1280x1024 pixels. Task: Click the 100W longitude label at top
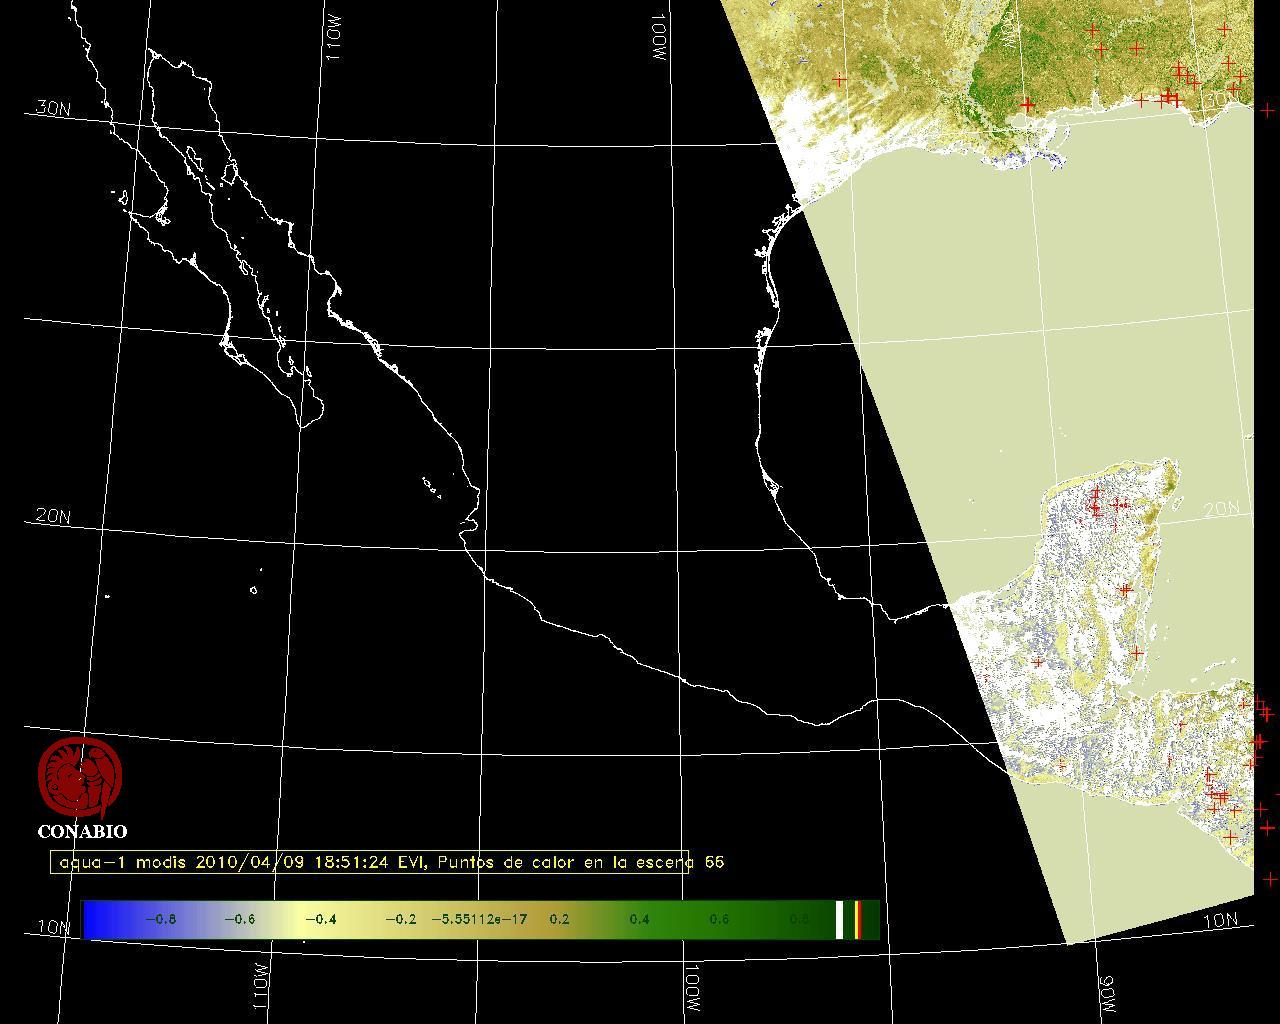(657, 38)
